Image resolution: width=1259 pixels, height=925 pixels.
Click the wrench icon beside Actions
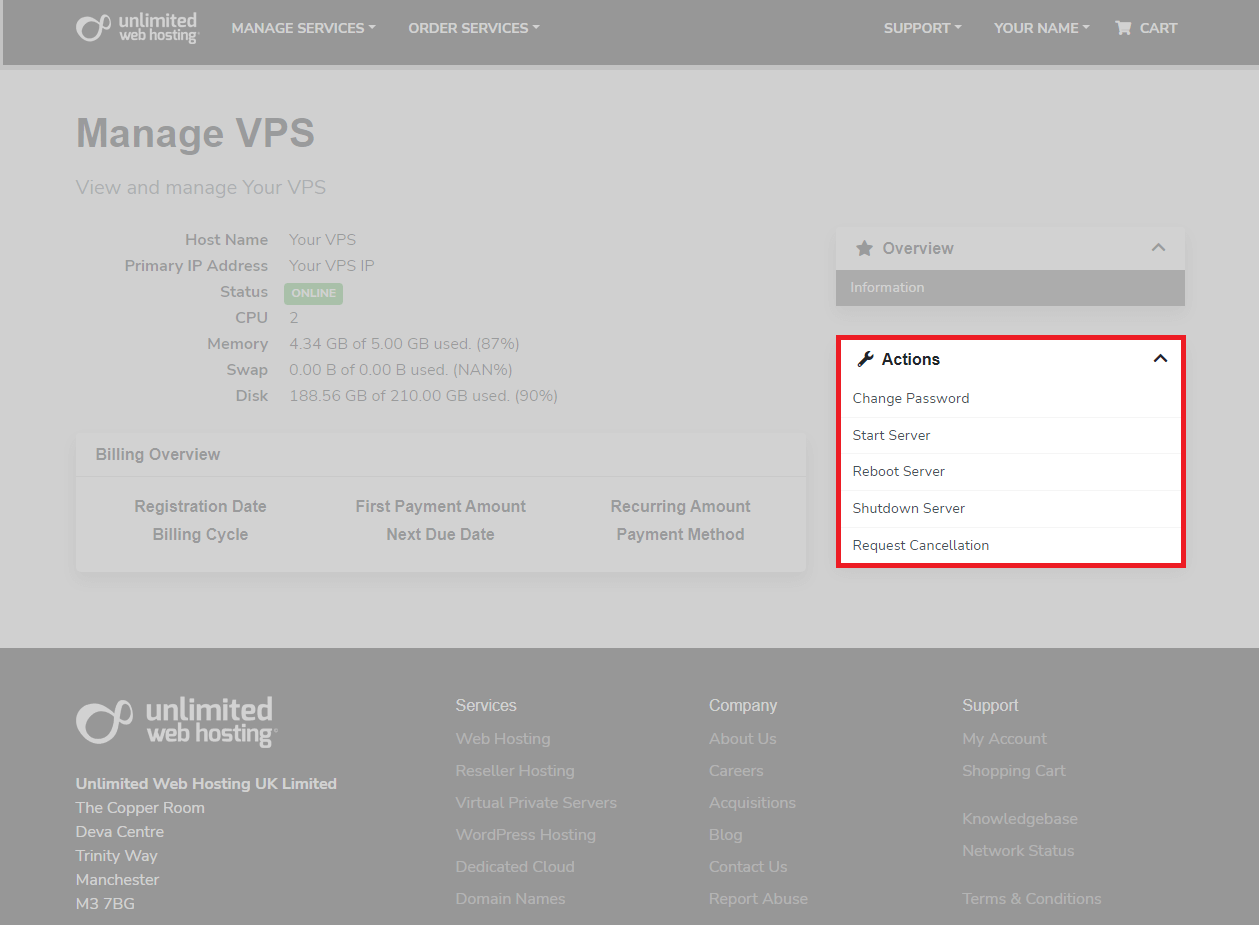click(x=866, y=359)
